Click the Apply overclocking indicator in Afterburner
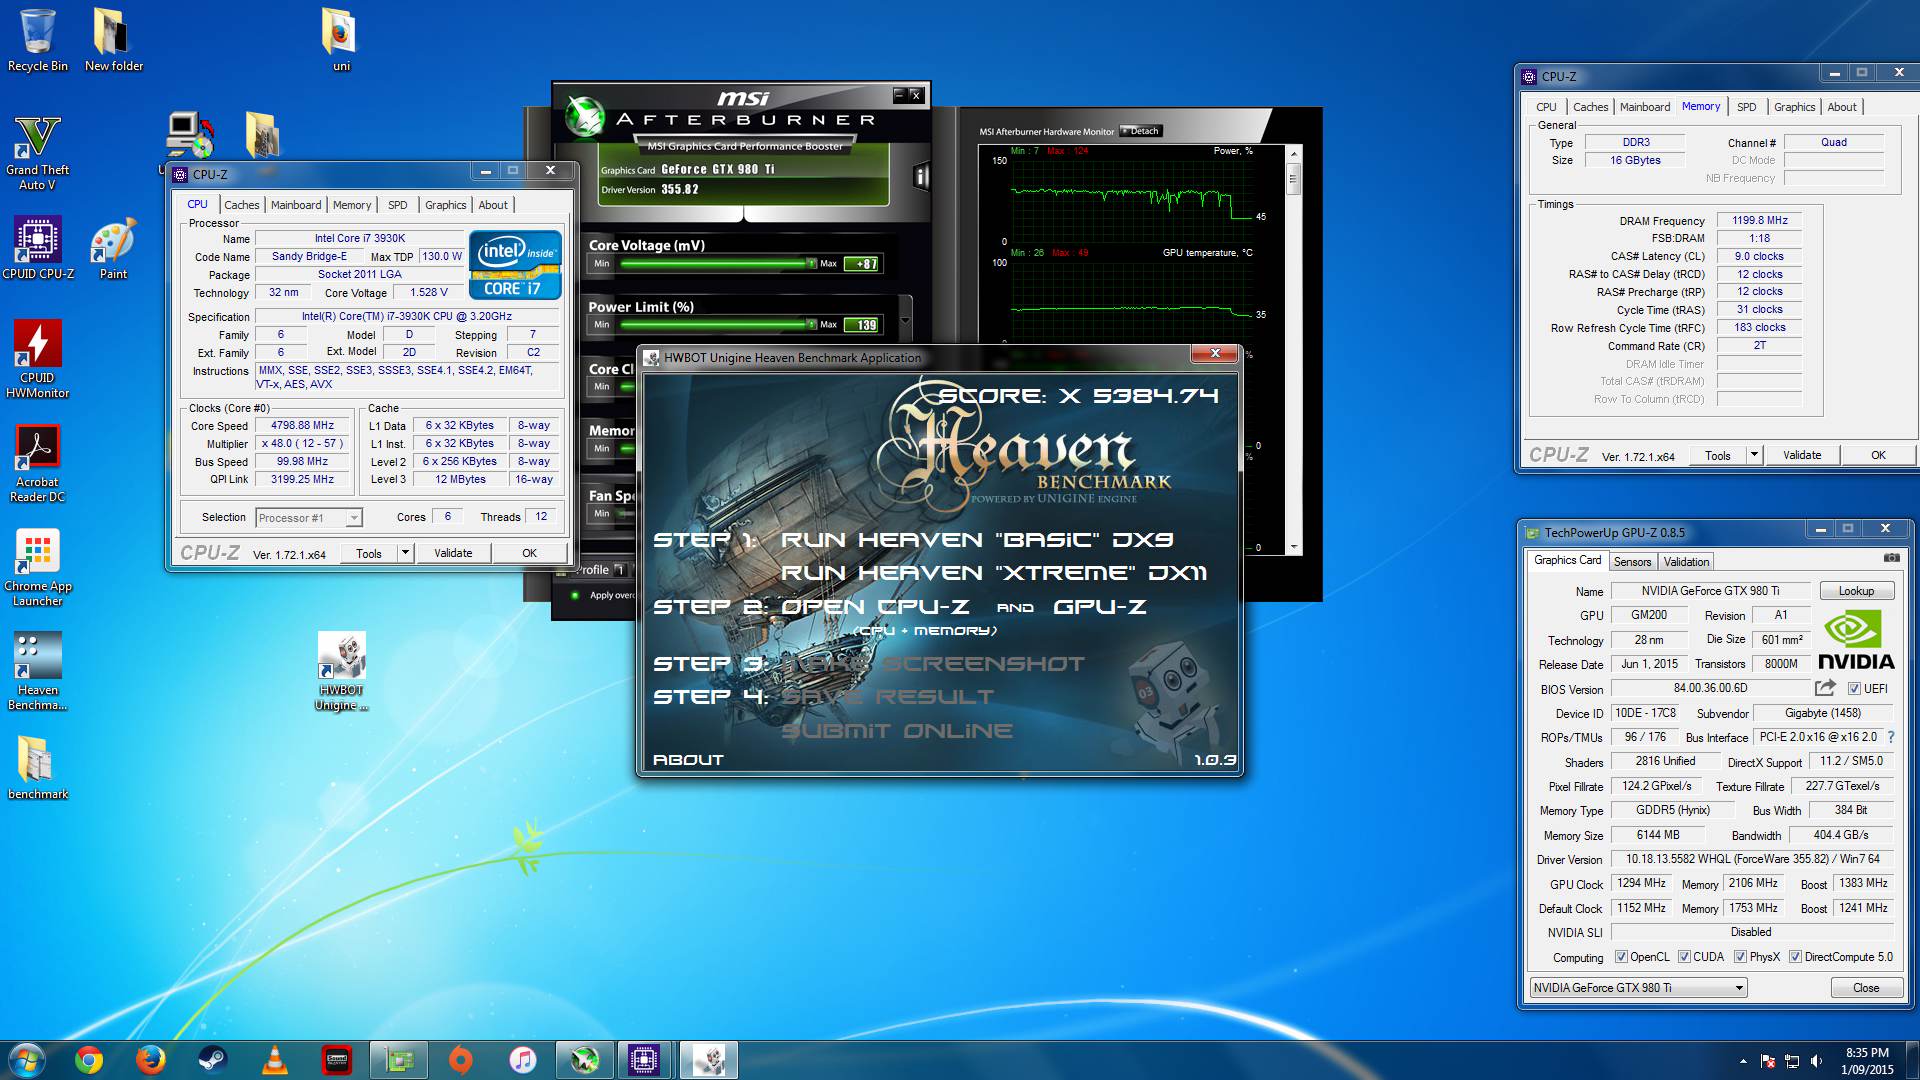Screen dimensions: 1920x1080 pyautogui.click(x=575, y=595)
